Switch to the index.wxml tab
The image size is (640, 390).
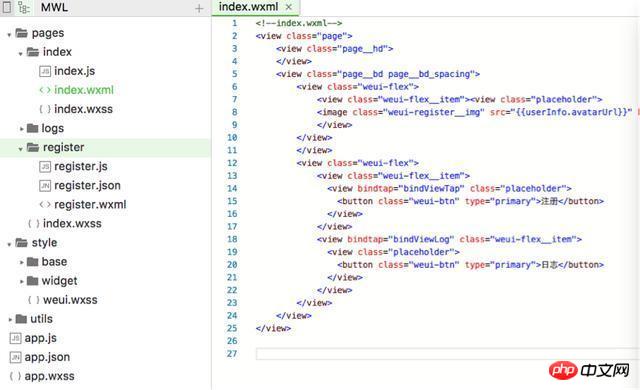[x=248, y=7]
